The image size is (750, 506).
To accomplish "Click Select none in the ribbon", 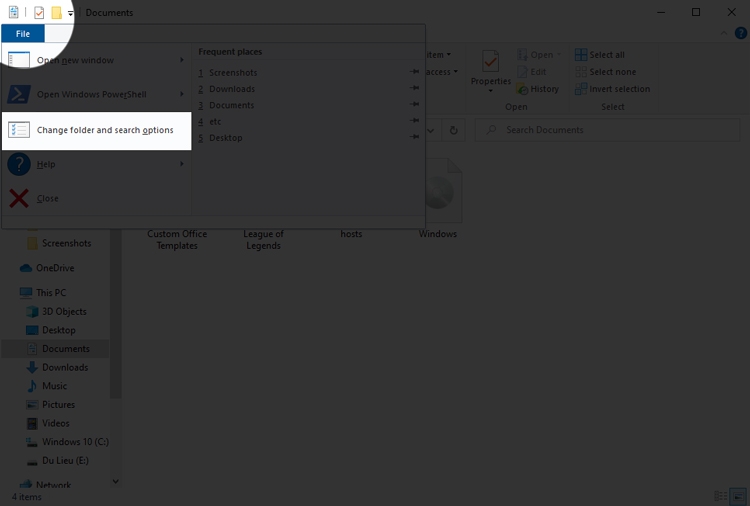I will click(x=606, y=72).
